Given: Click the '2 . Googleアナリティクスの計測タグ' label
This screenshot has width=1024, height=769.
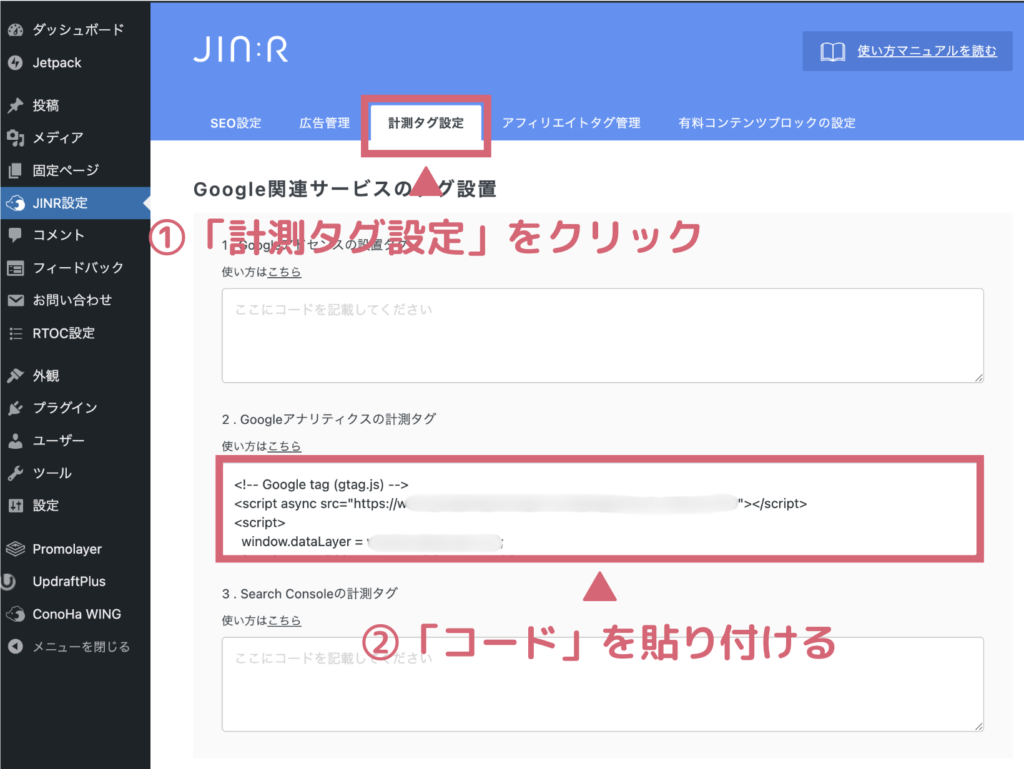Looking at the screenshot, I should (328, 419).
